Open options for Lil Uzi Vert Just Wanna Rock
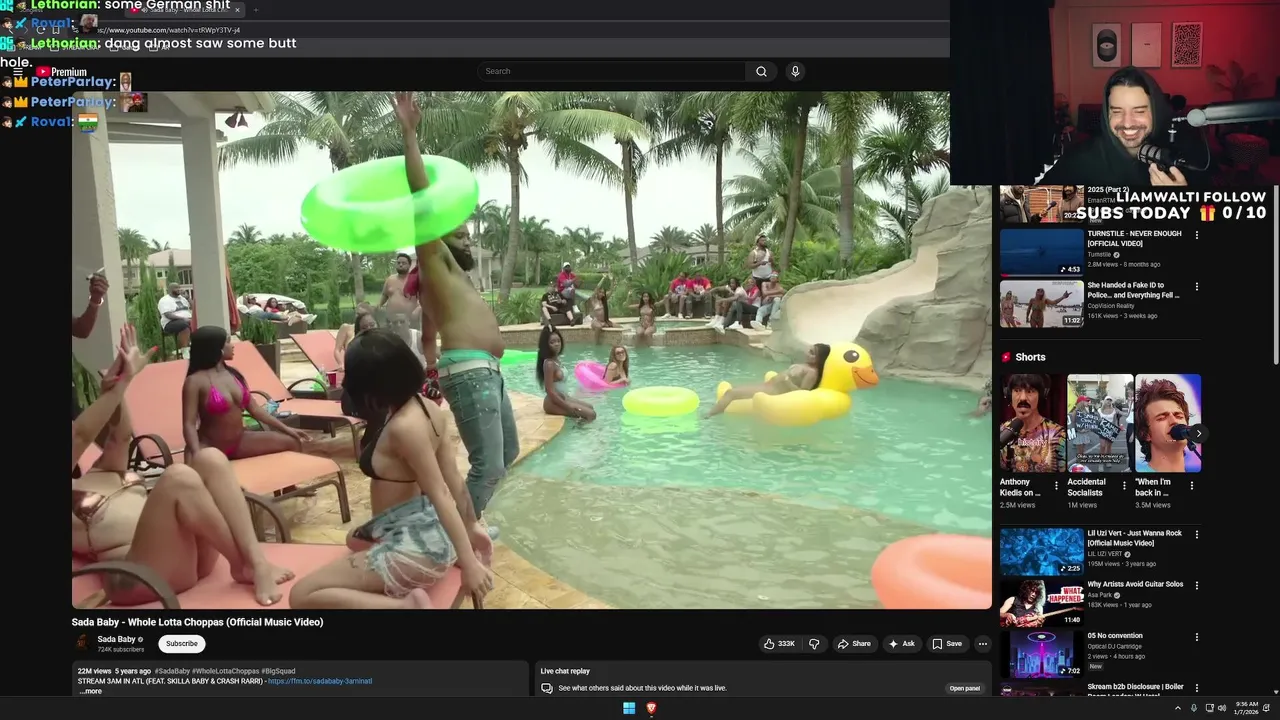 (x=1196, y=534)
